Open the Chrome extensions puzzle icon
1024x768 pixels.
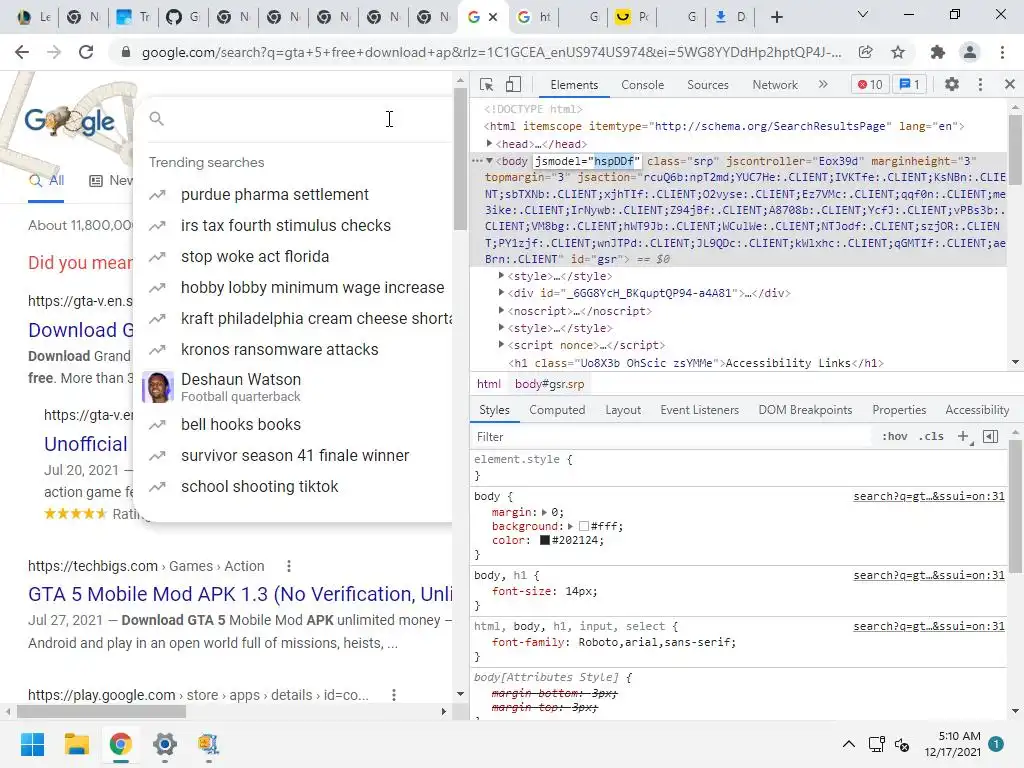tap(938, 52)
